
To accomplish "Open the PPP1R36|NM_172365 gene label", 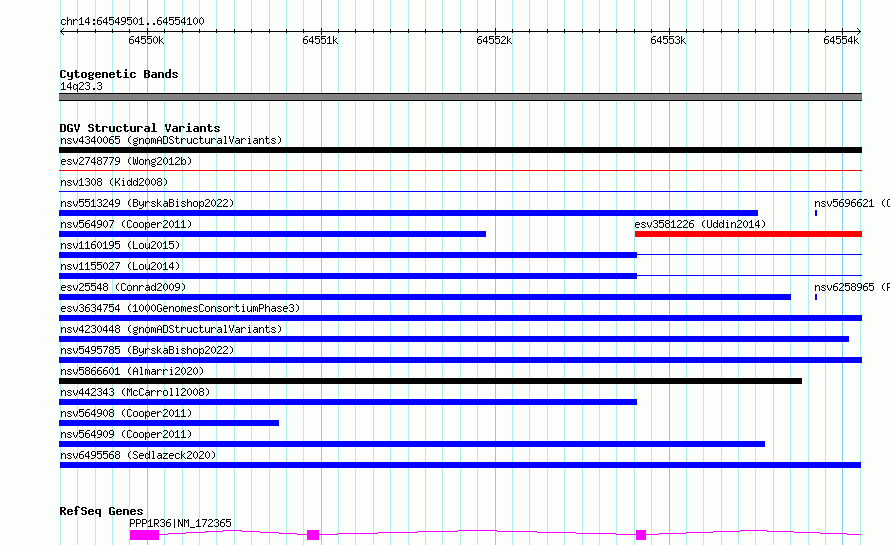I will coord(180,523).
